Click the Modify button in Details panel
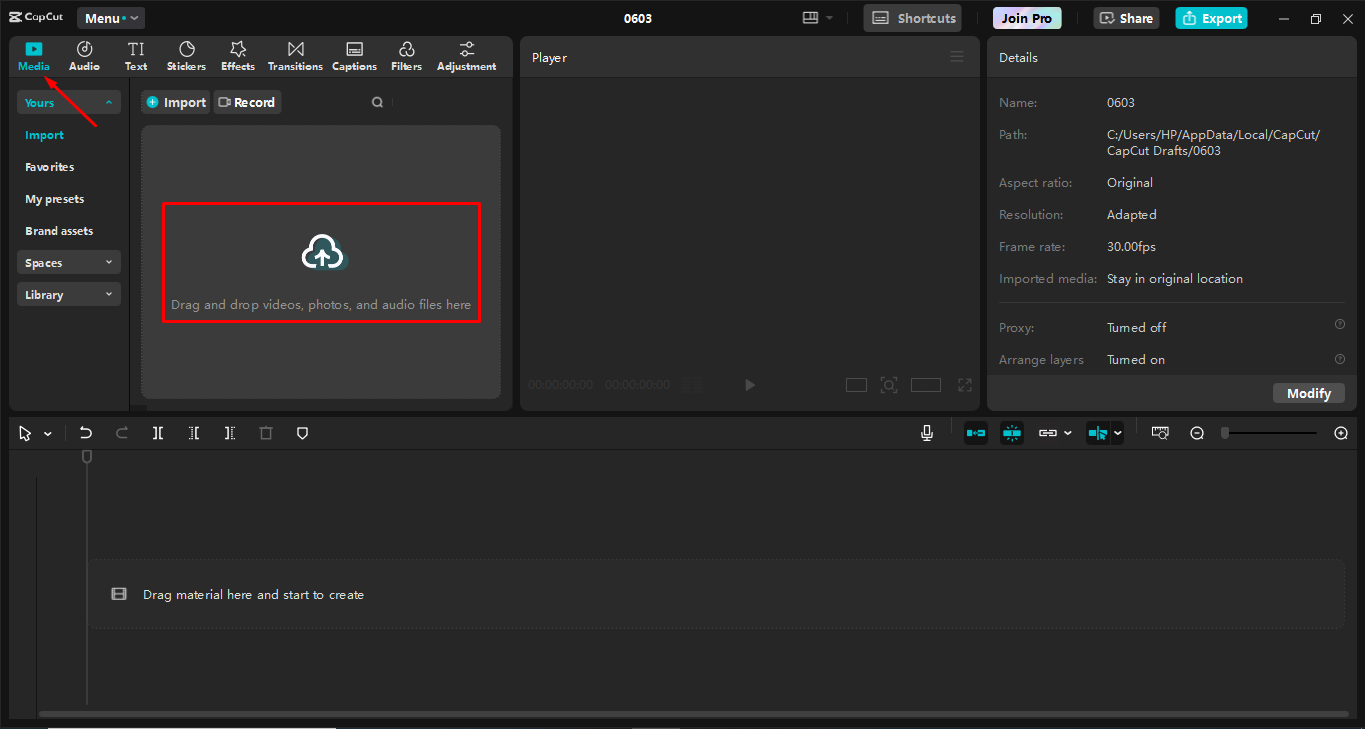Image resolution: width=1365 pixels, height=729 pixels. coord(1309,393)
